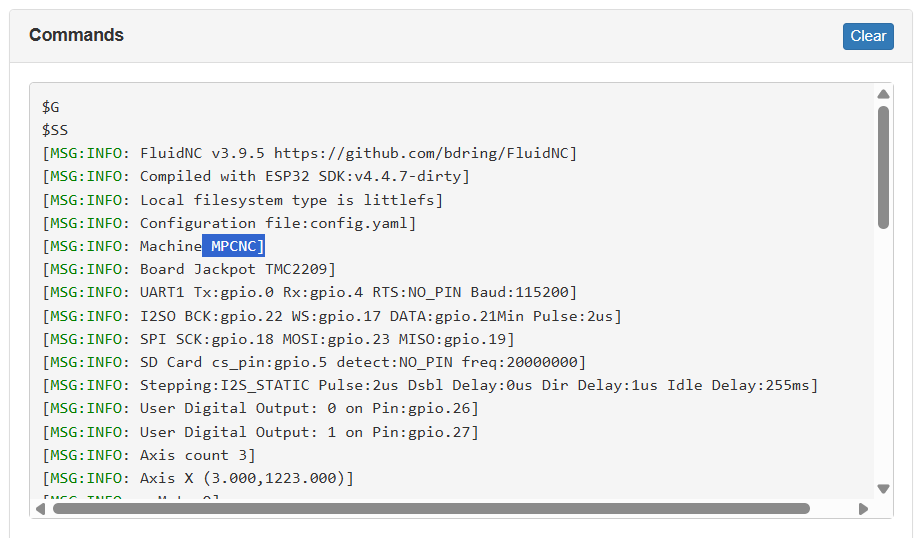The height and width of the screenshot is (538, 914).
Task: Click the ESP32 SDK compile info line
Action: click(255, 176)
